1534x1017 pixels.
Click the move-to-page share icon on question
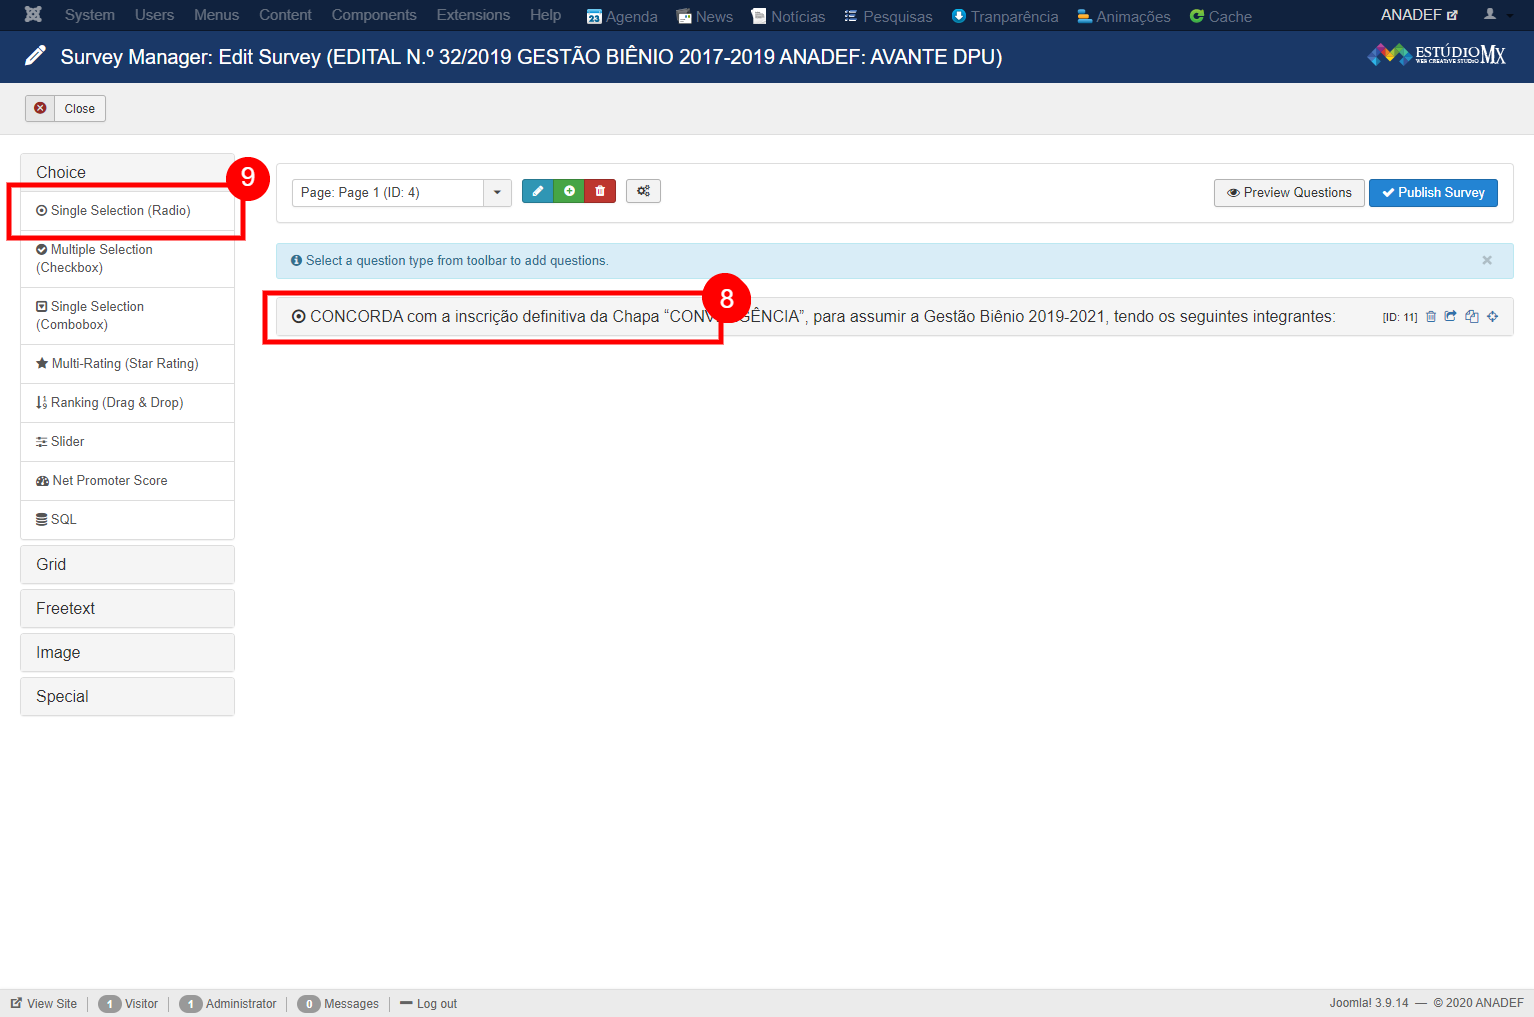click(x=1451, y=317)
